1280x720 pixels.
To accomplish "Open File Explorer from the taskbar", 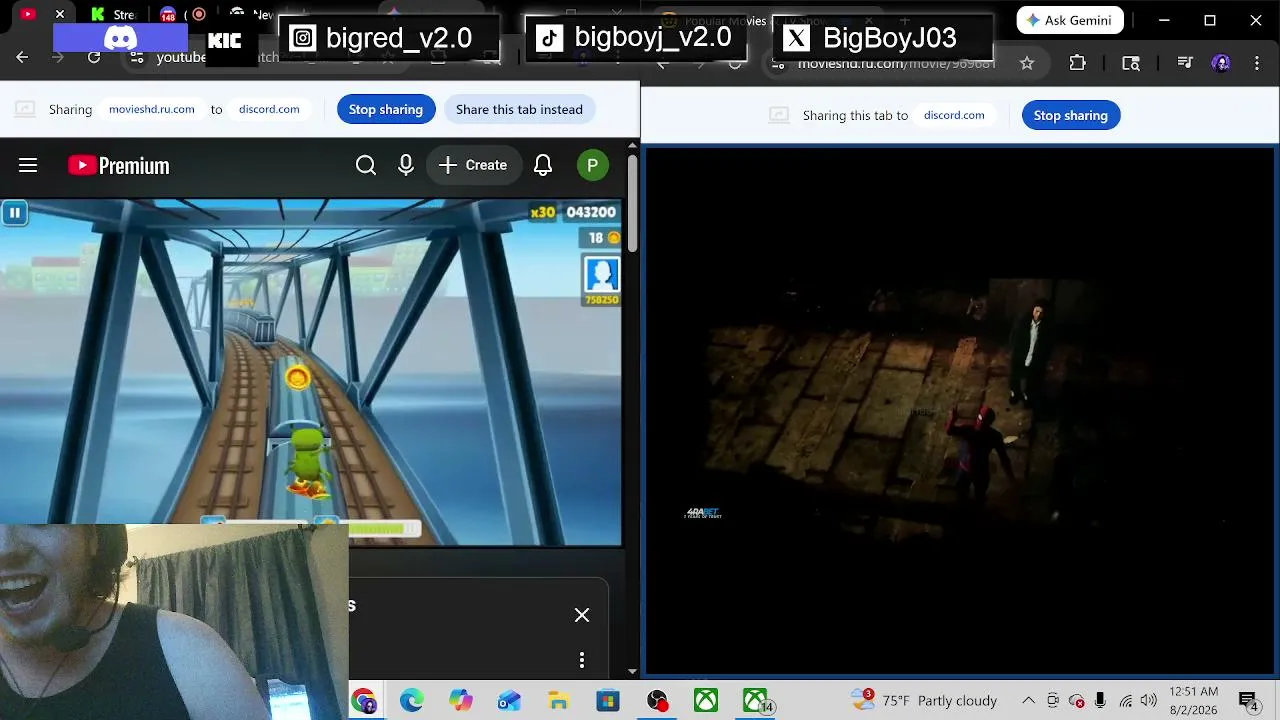I will (x=559, y=701).
